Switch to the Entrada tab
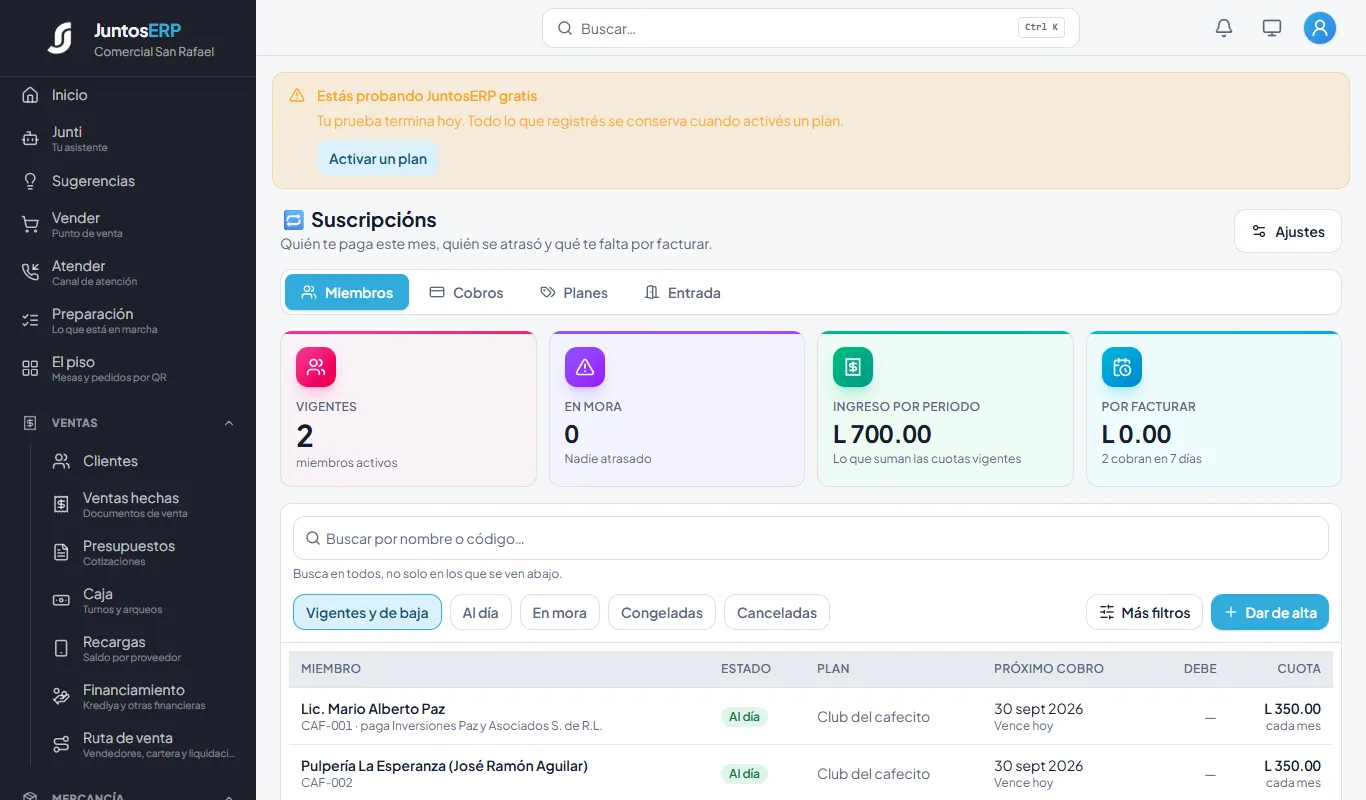 (682, 292)
